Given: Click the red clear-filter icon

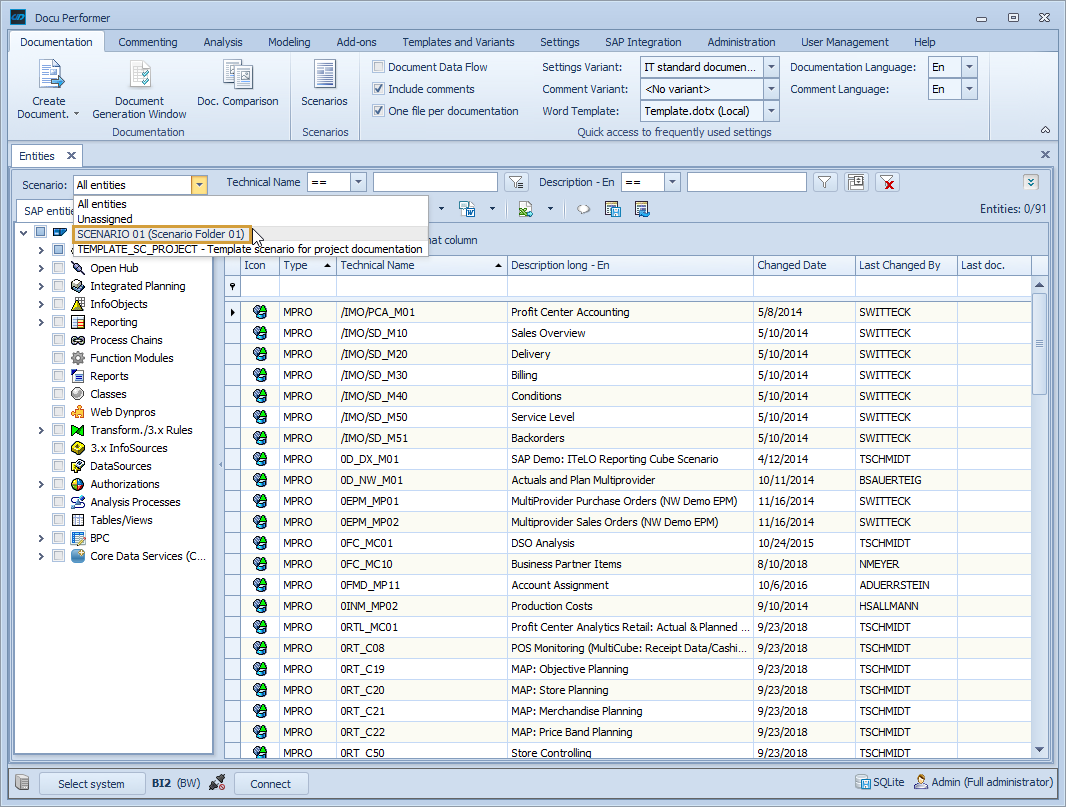Looking at the screenshot, I should pyautogui.click(x=887, y=182).
